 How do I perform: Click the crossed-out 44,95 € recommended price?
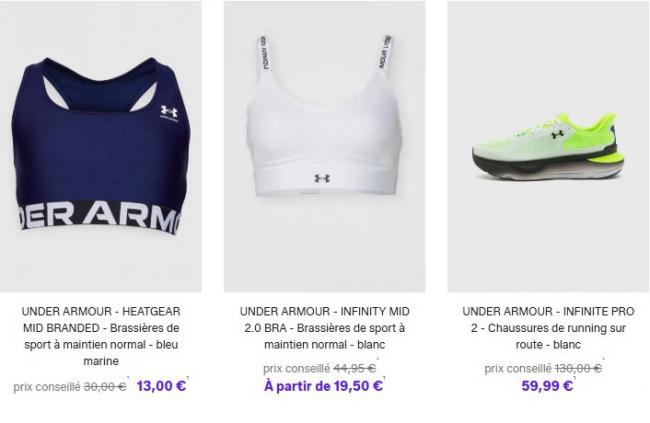pos(354,368)
